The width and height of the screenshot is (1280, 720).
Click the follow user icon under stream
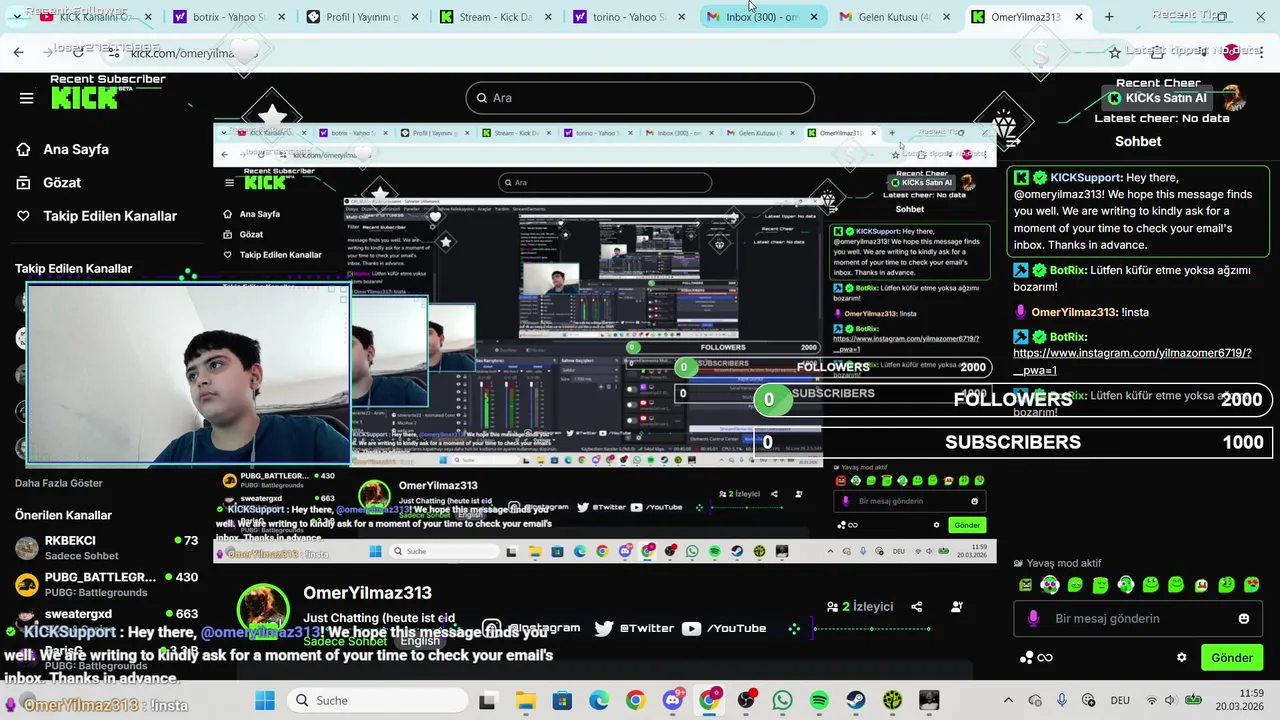tap(956, 606)
